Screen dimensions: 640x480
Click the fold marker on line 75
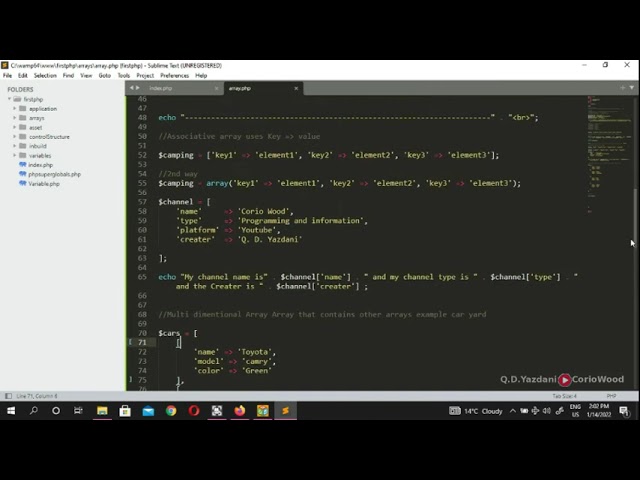[x=130, y=380]
